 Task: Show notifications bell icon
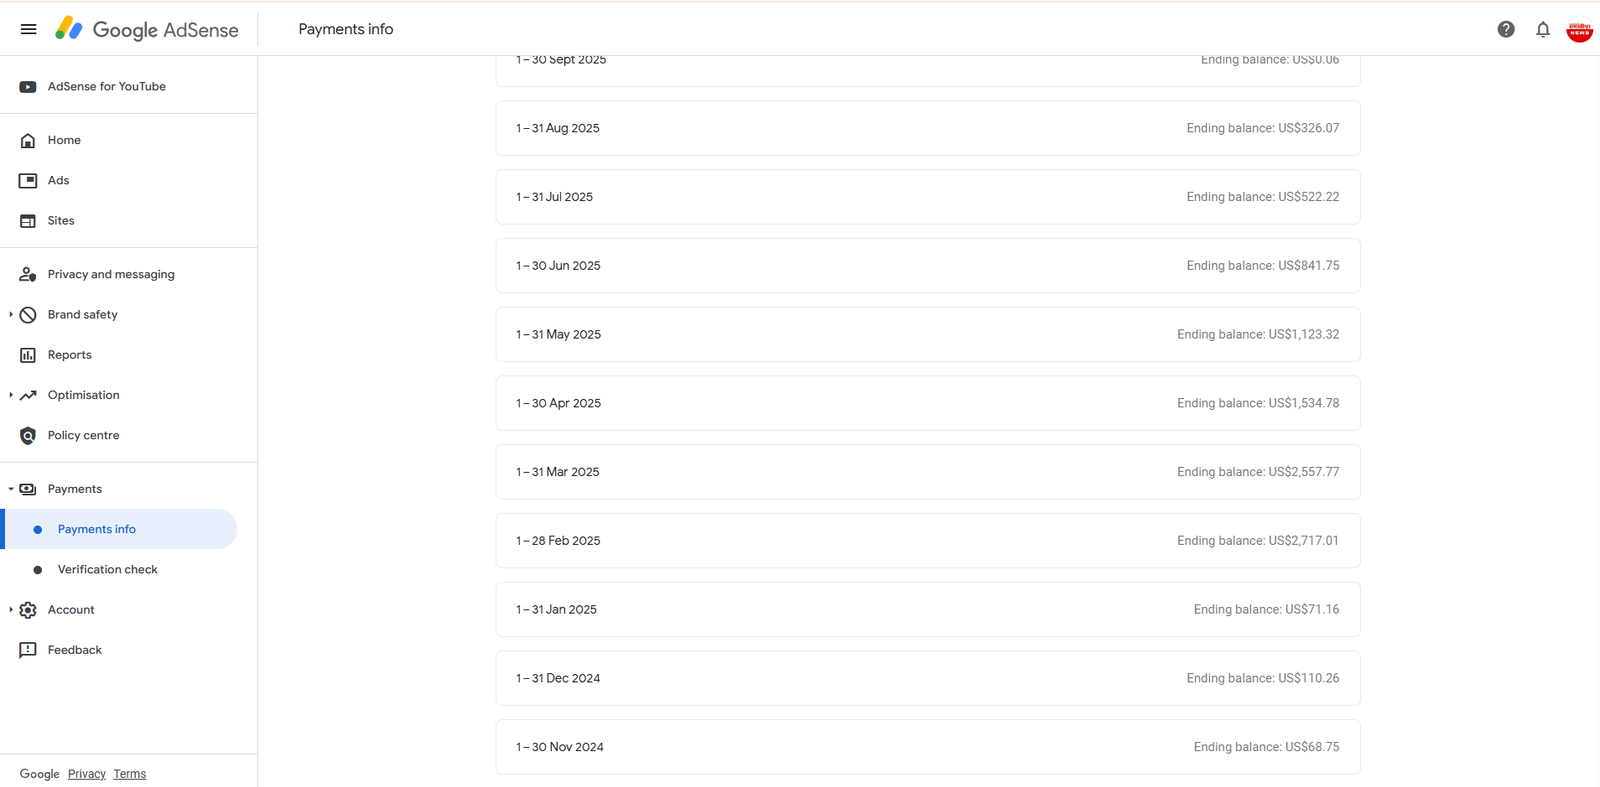pos(1543,29)
